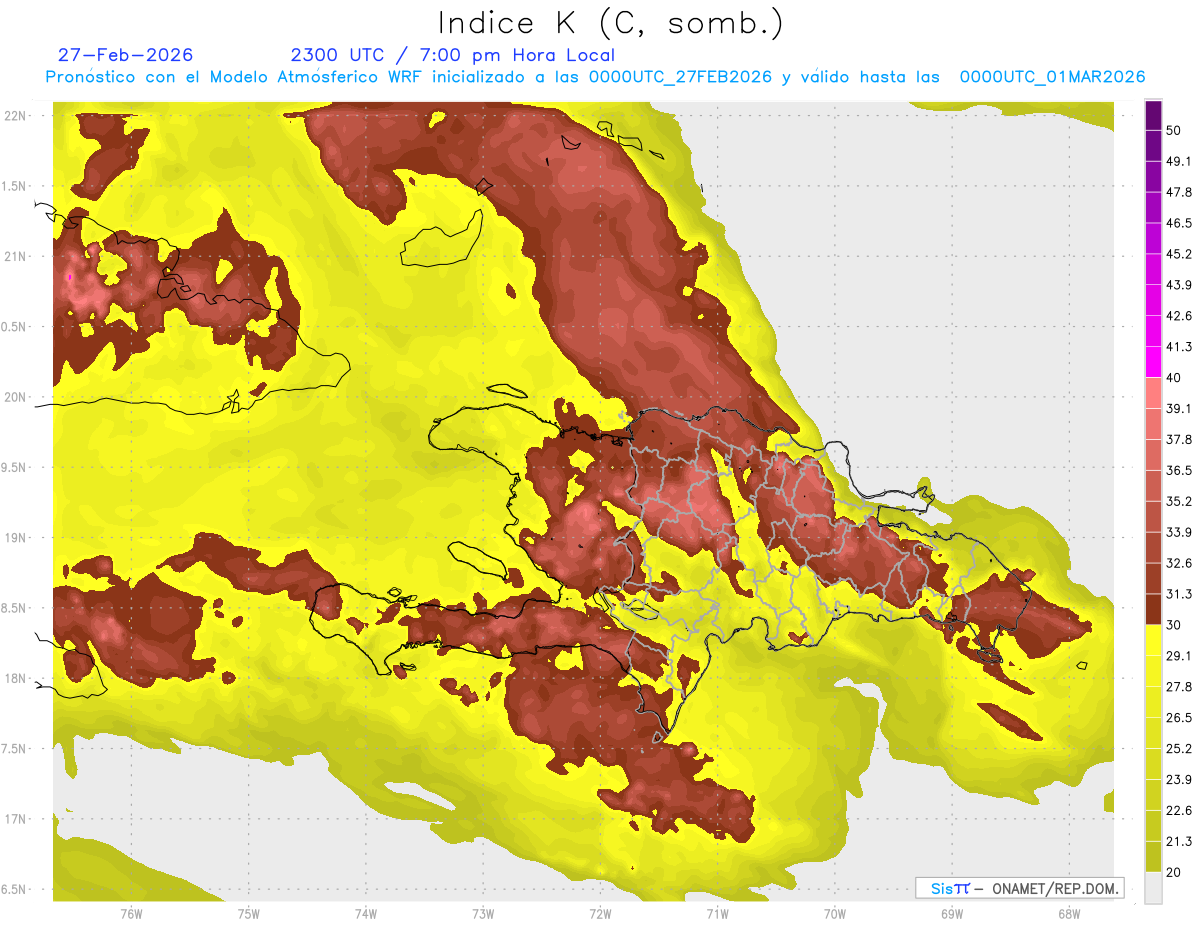Select the date text "27-Feb-2026"
The height and width of the screenshot is (927, 1200).
126,56
